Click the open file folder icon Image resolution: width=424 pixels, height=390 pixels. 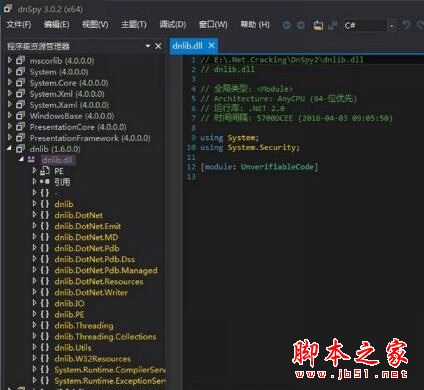pos(318,25)
